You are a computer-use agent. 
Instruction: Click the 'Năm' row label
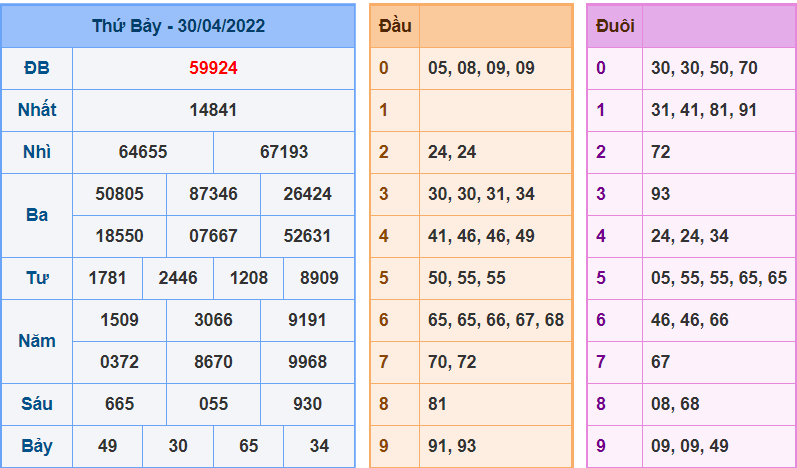[x=37, y=341]
